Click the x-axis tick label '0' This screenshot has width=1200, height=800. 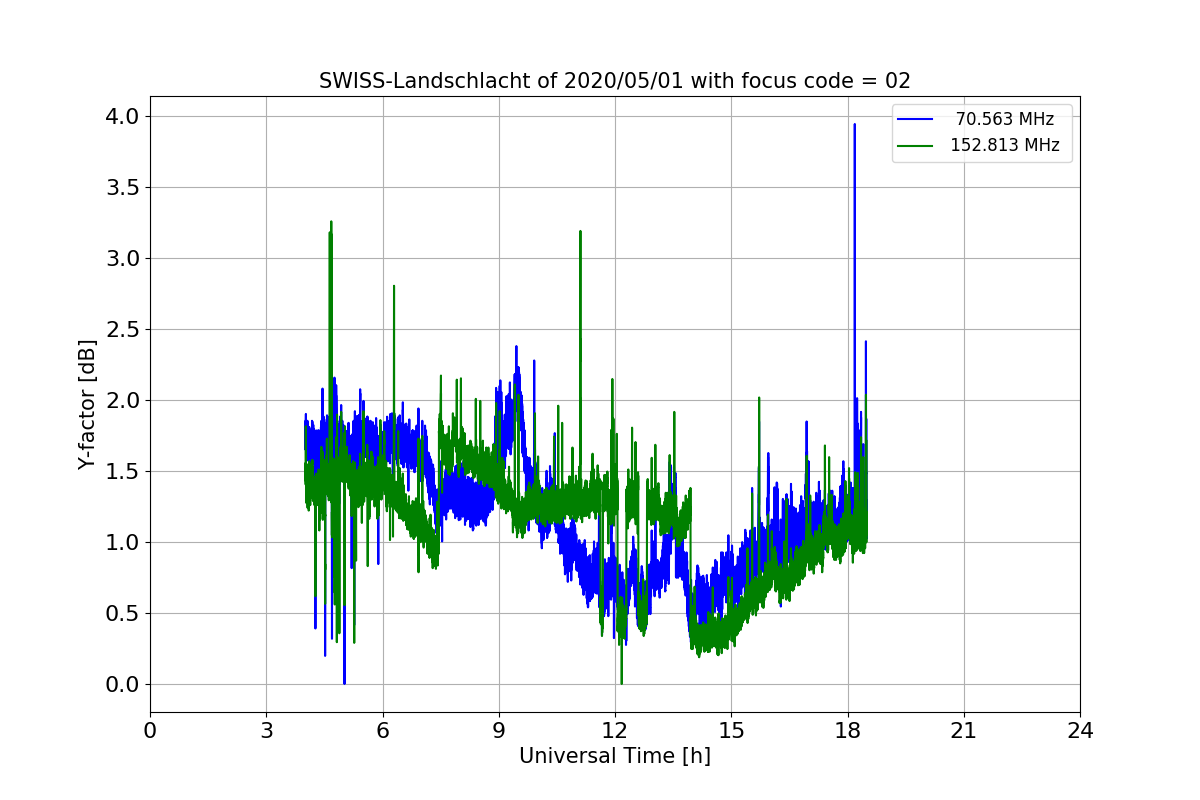click(150, 730)
